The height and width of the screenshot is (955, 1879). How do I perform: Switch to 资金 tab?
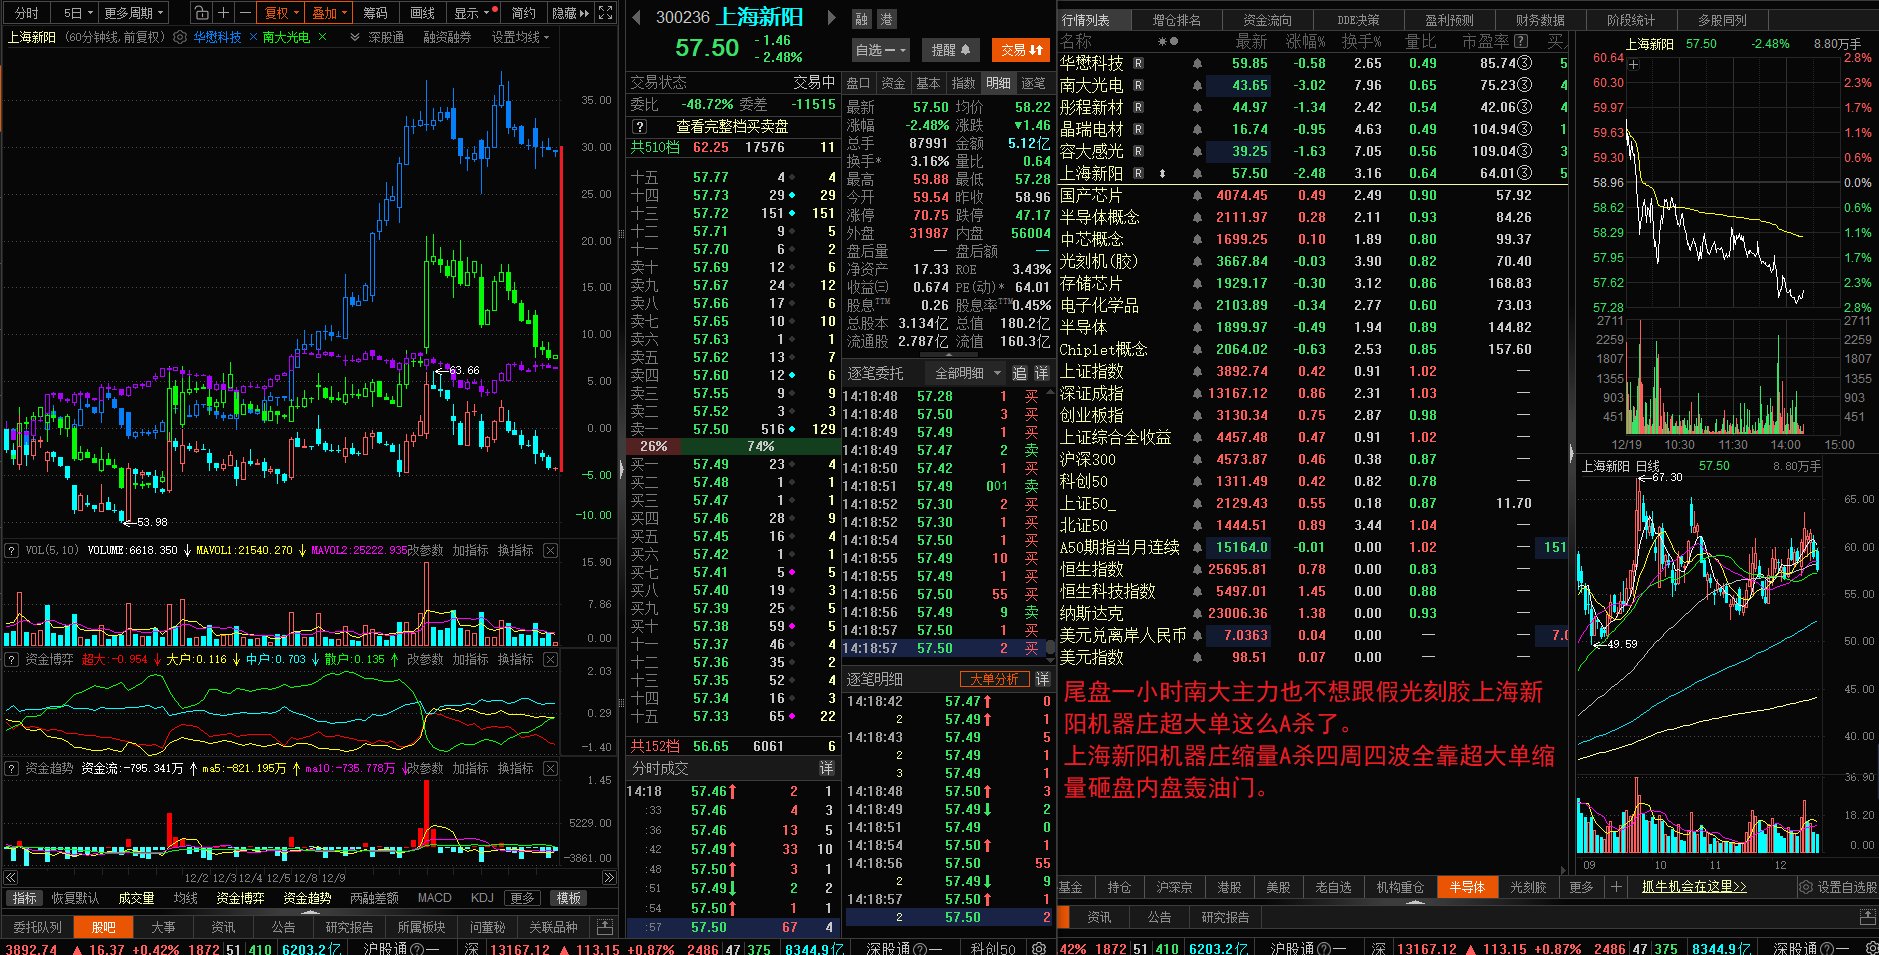pyautogui.click(x=893, y=83)
